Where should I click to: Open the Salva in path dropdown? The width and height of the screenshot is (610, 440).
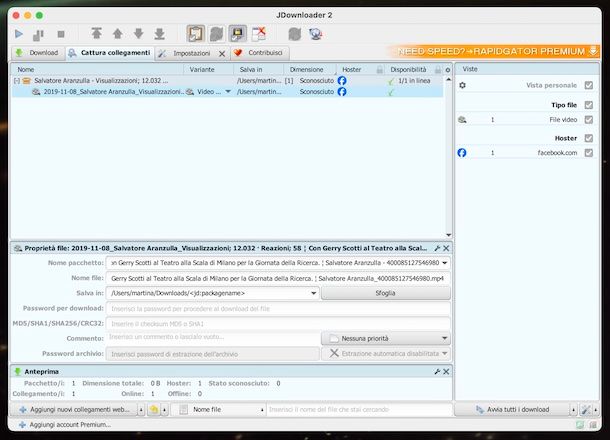click(x=313, y=293)
